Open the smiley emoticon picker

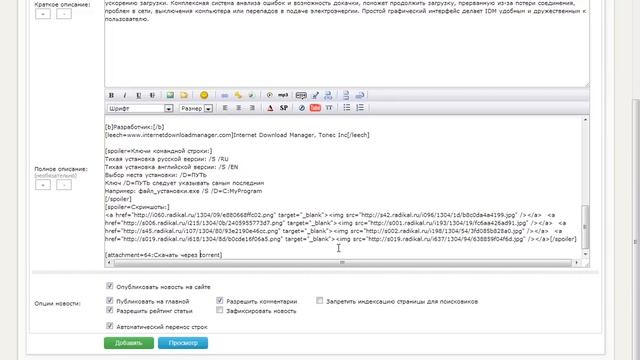coord(204,95)
